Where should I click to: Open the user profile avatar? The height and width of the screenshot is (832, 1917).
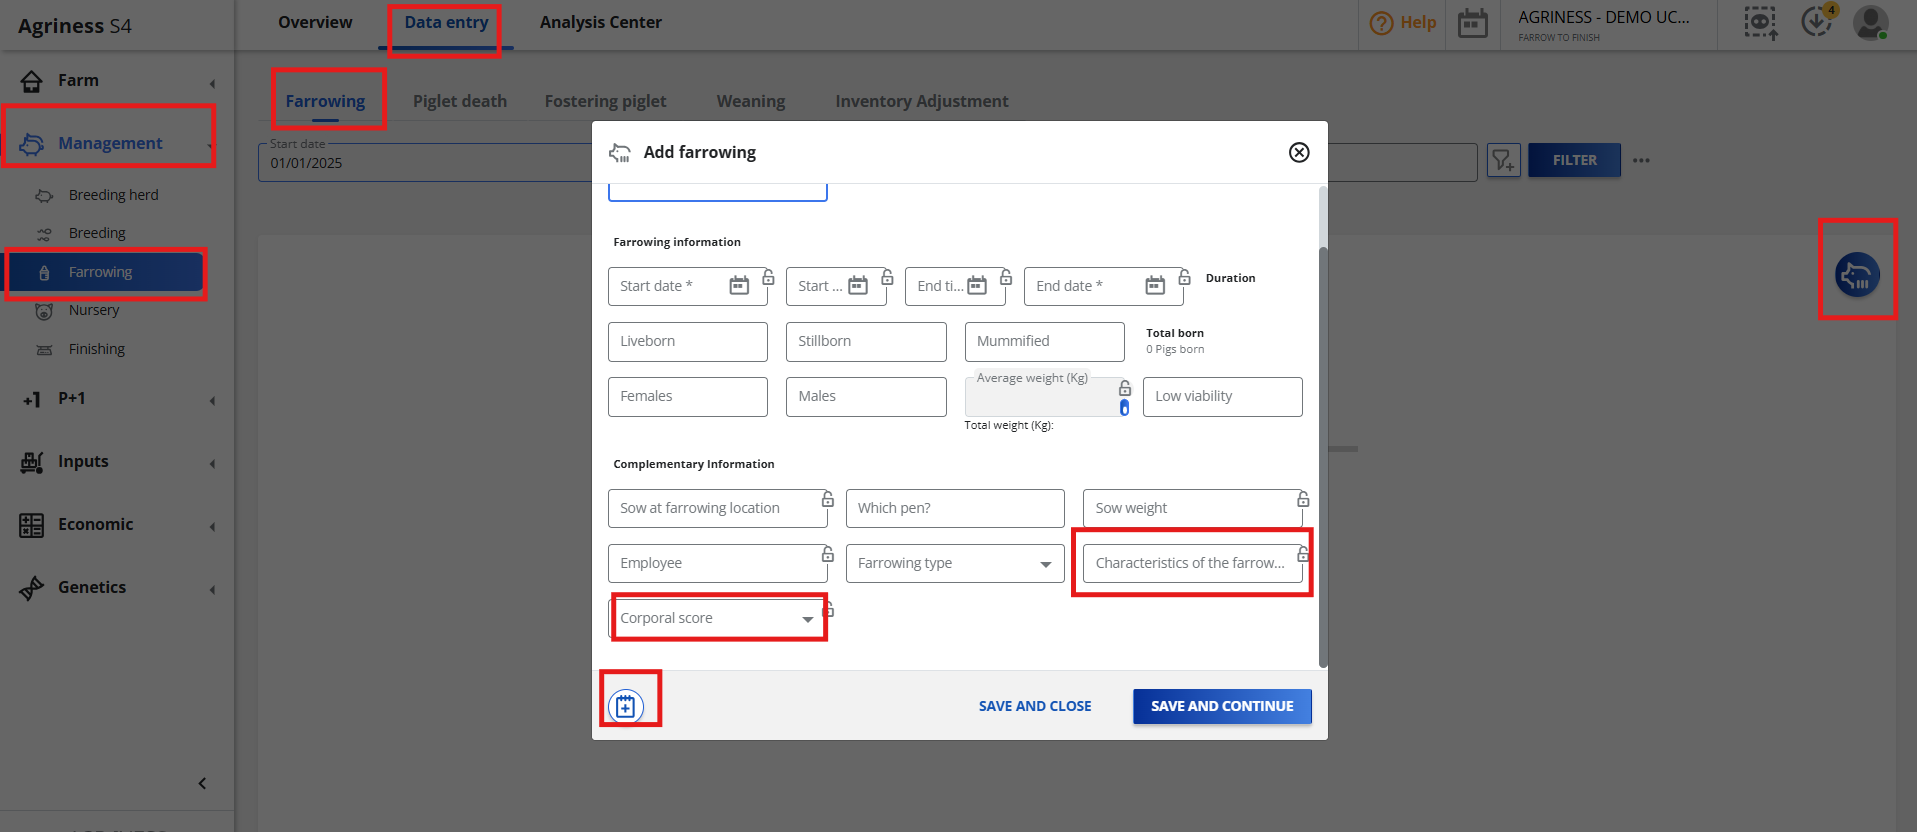1870,22
